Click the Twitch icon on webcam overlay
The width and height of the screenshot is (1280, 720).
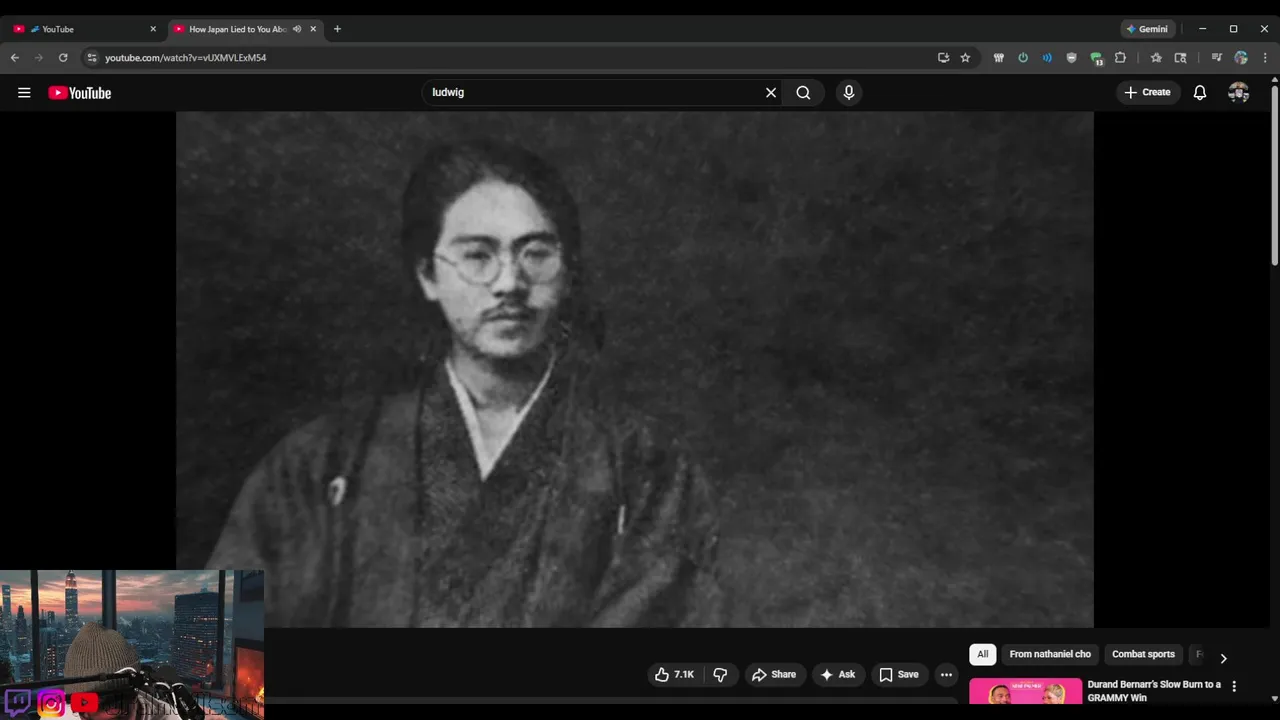tap(17, 702)
